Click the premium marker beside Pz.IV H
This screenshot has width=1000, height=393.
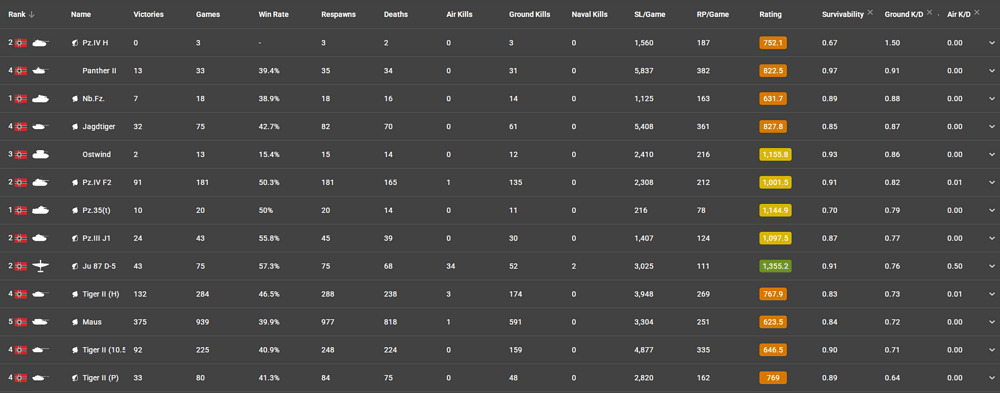tap(75, 43)
